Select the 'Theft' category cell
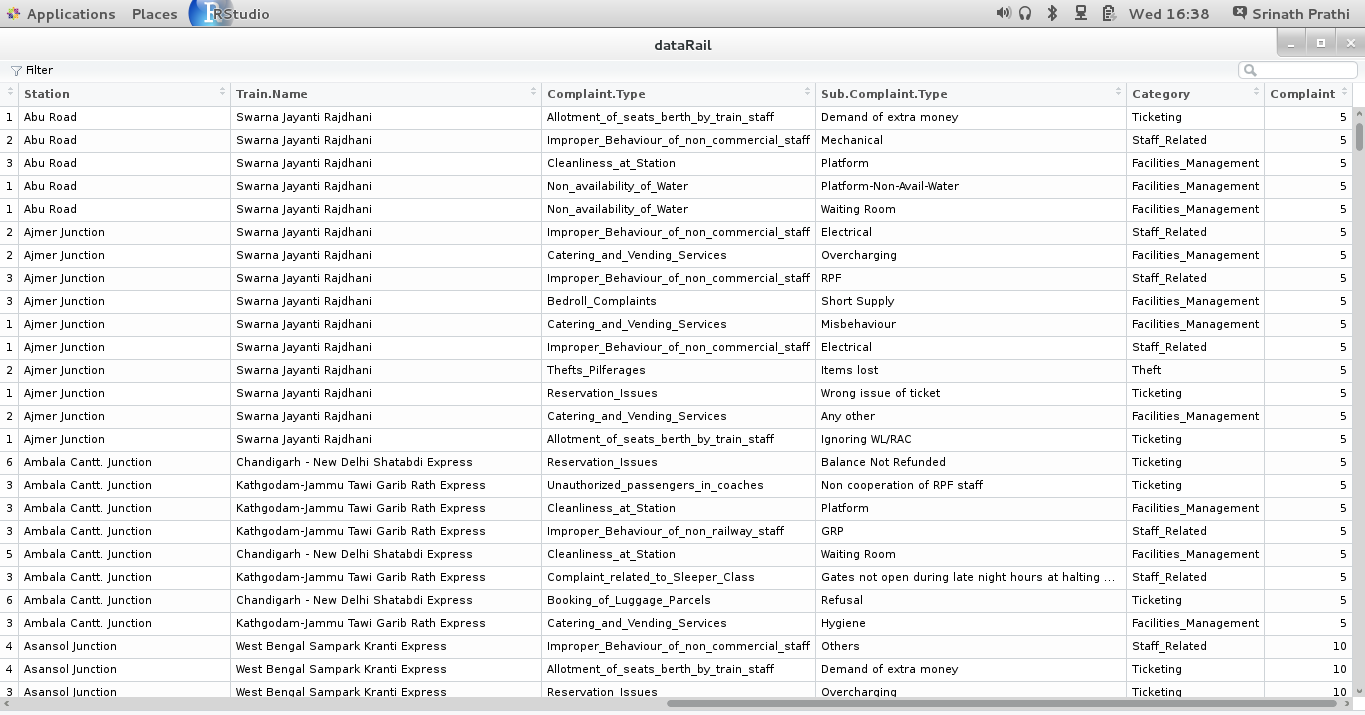Viewport: 1365px width, 715px height. coord(1195,370)
